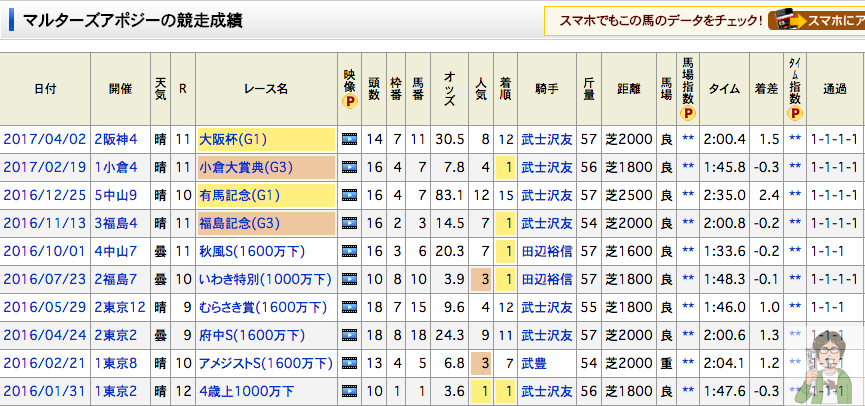Open the video icon in the 秋風S row

point(350,251)
